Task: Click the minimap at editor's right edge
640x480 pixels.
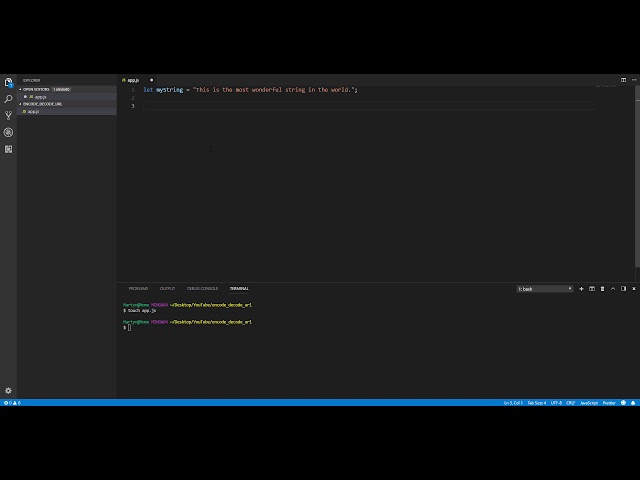Action: pyautogui.click(x=606, y=86)
